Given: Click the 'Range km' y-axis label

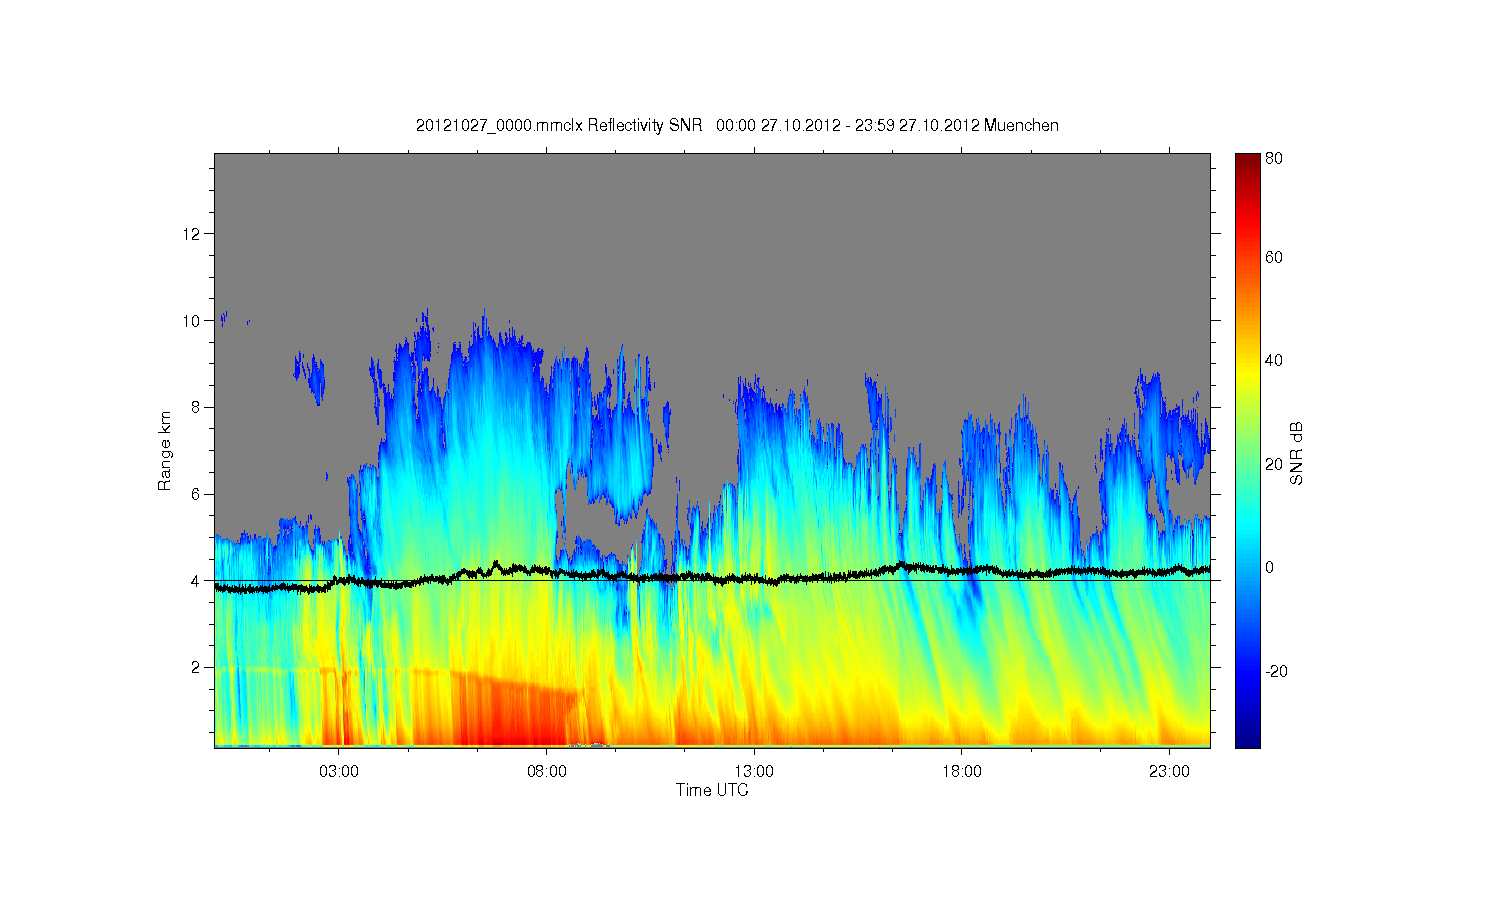Looking at the screenshot, I should pos(165,451).
